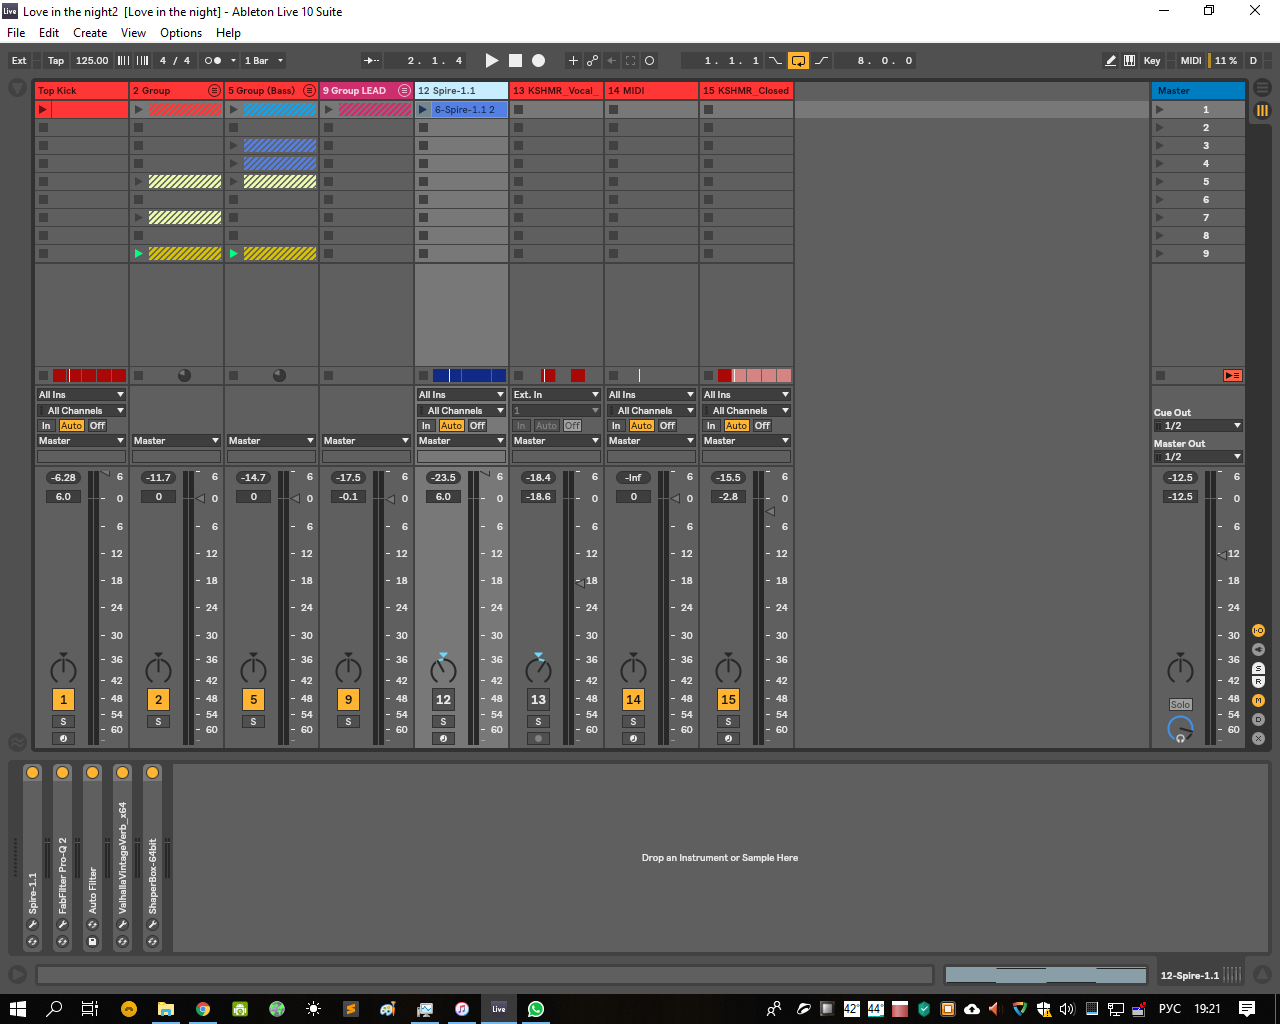Arm track 14 MIDI for recording
This screenshot has width=1280, height=1024.
coord(633,739)
